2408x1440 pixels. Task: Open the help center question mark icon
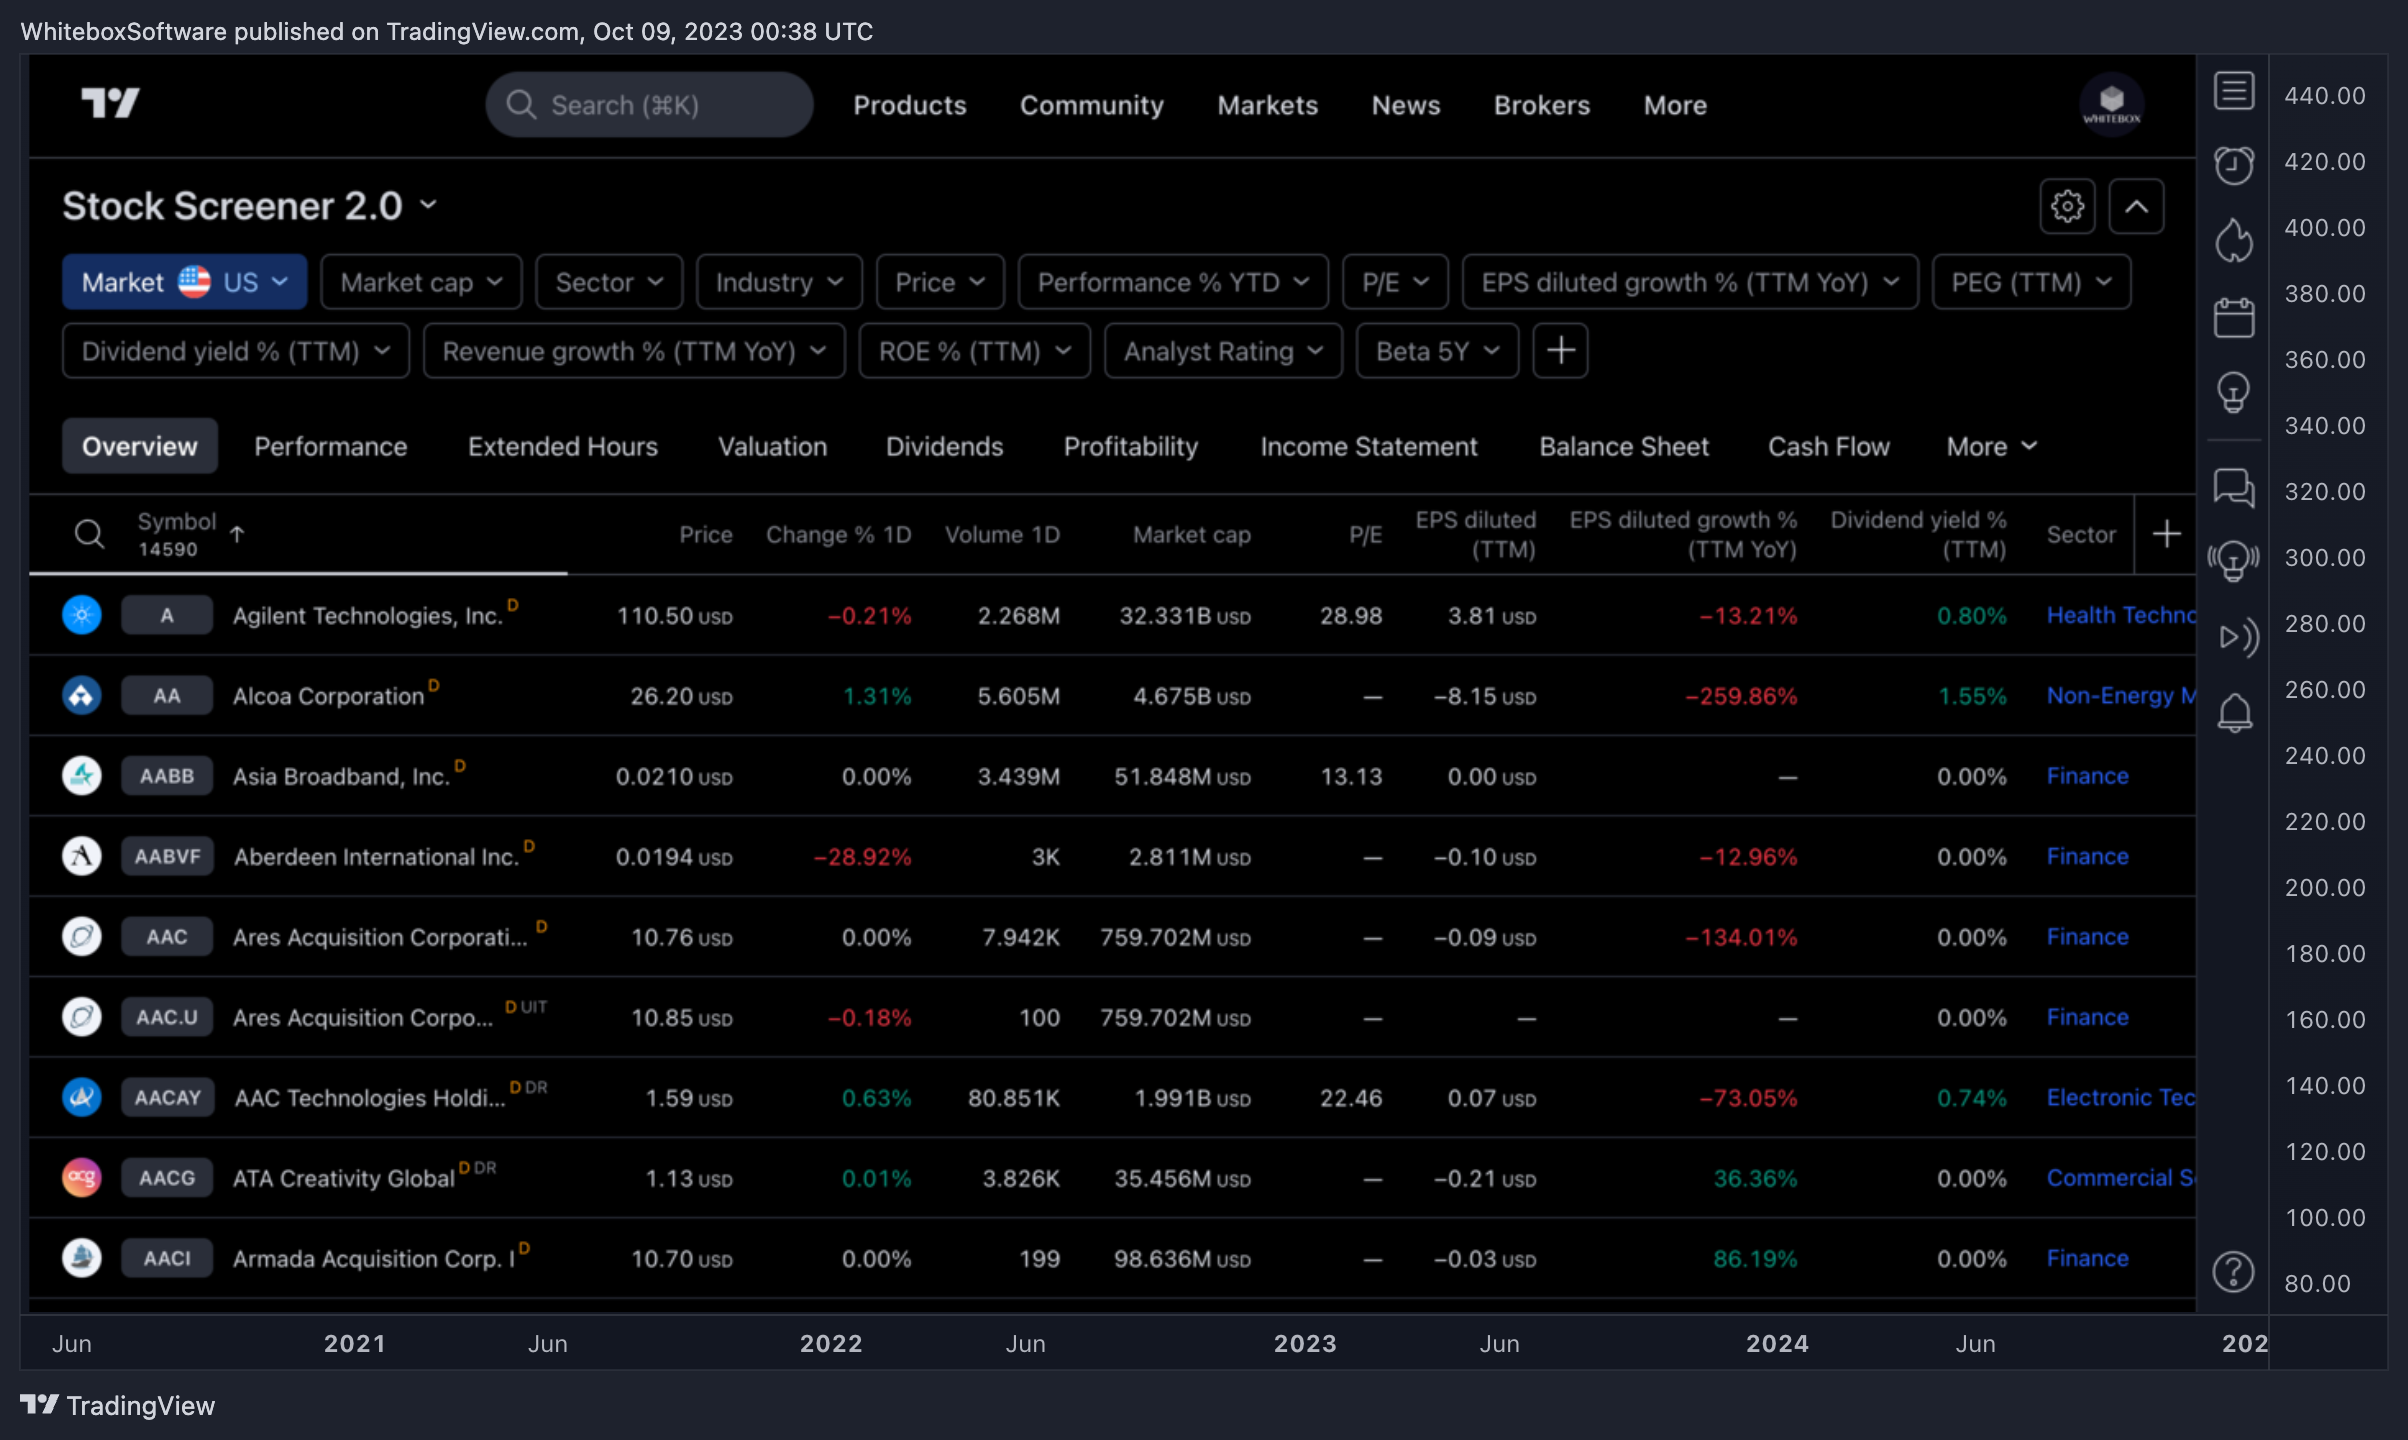pos(2233,1272)
